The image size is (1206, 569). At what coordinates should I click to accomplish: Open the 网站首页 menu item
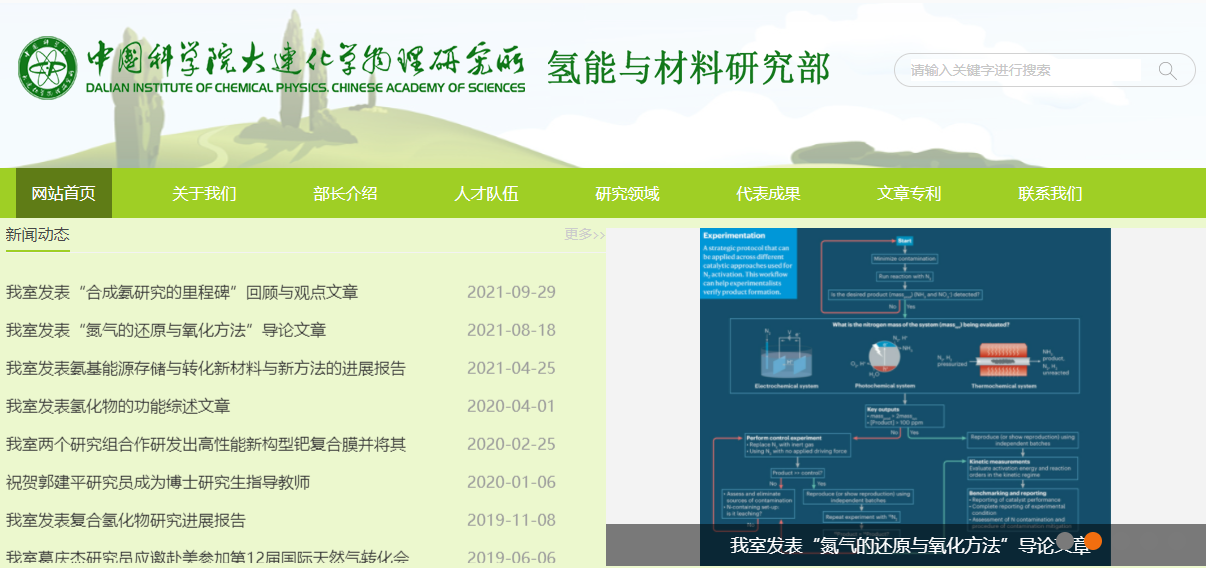point(64,193)
